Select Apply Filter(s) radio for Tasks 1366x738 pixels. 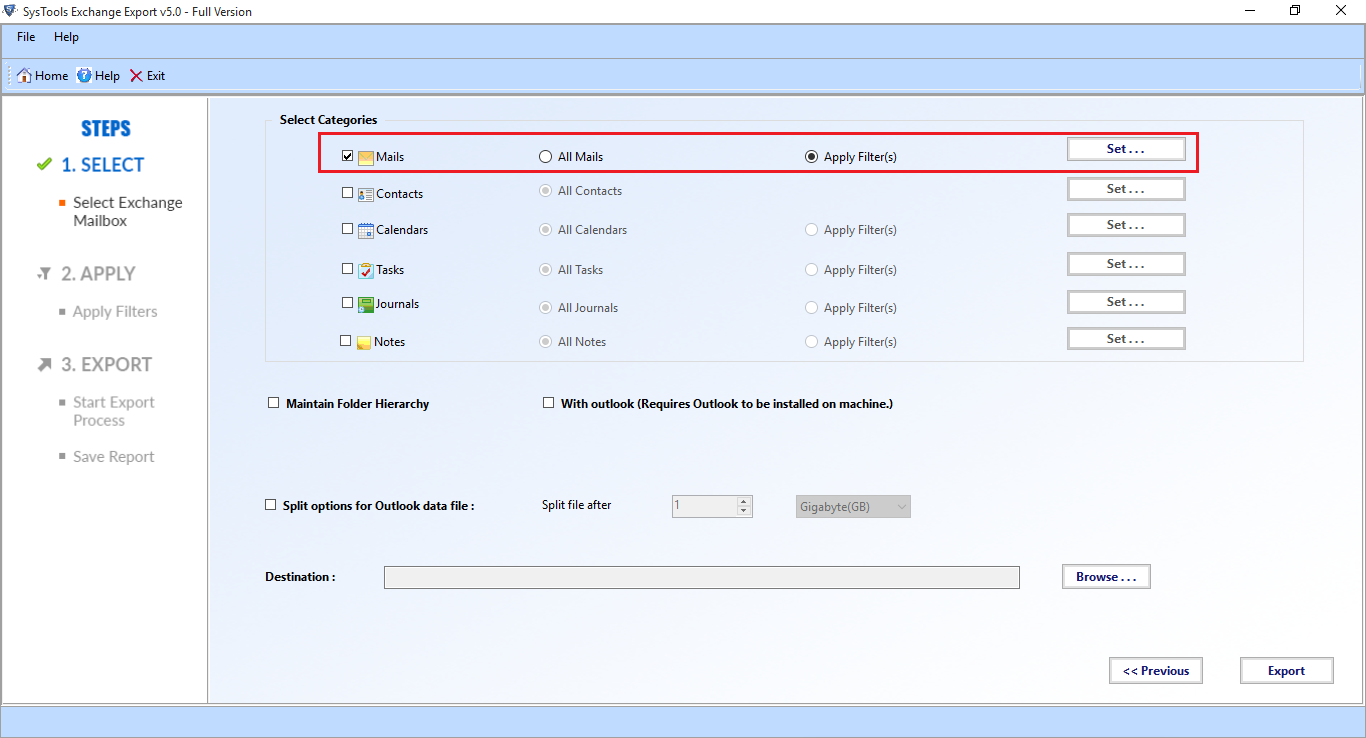[x=812, y=270]
